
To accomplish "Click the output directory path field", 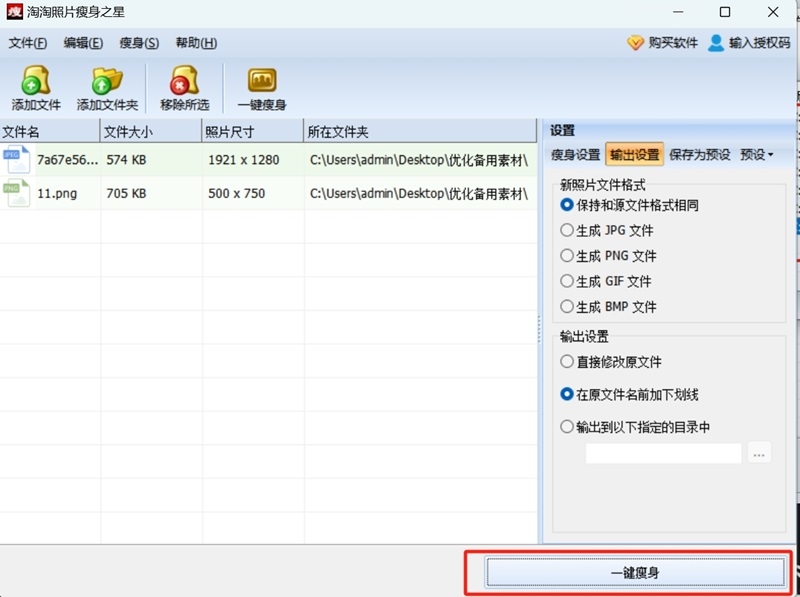I will [x=663, y=453].
